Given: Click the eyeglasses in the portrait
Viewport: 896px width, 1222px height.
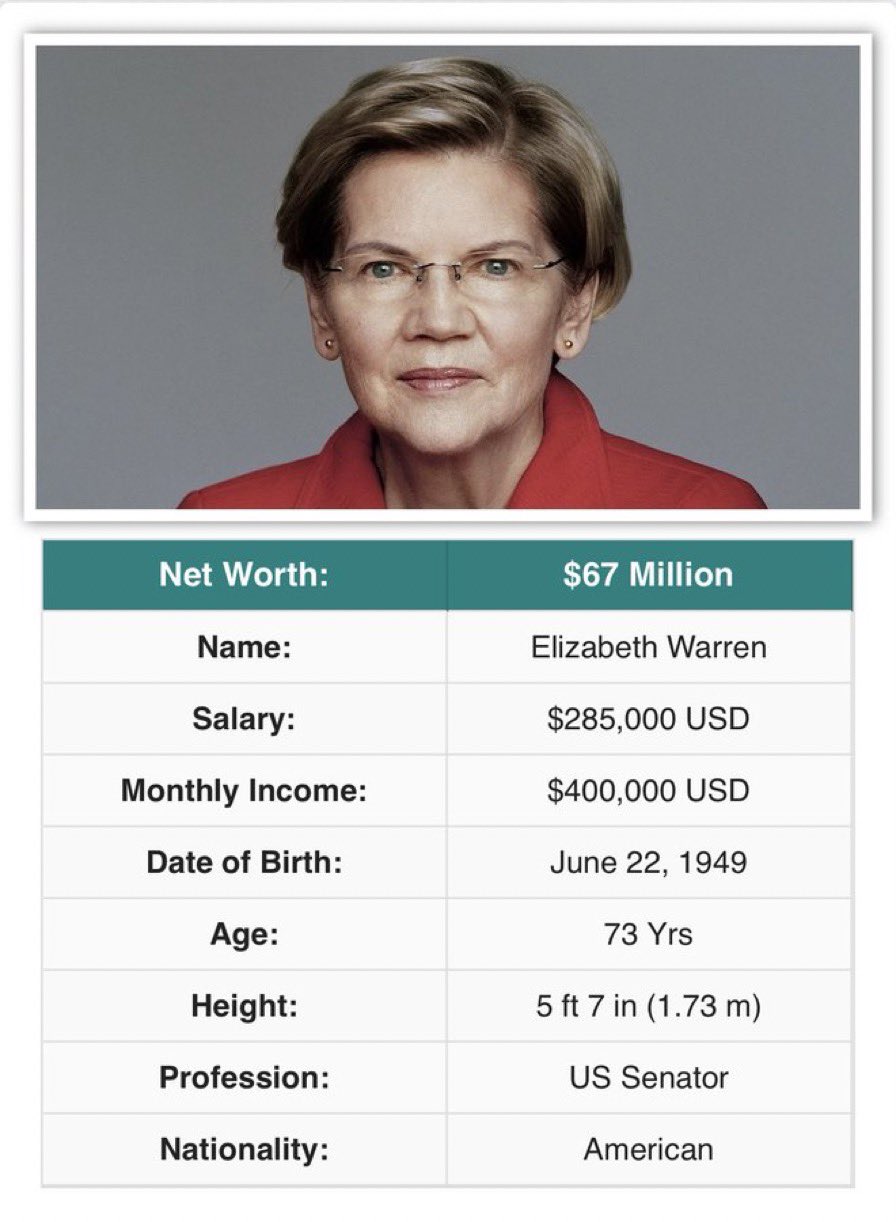Looking at the screenshot, I should (444, 269).
